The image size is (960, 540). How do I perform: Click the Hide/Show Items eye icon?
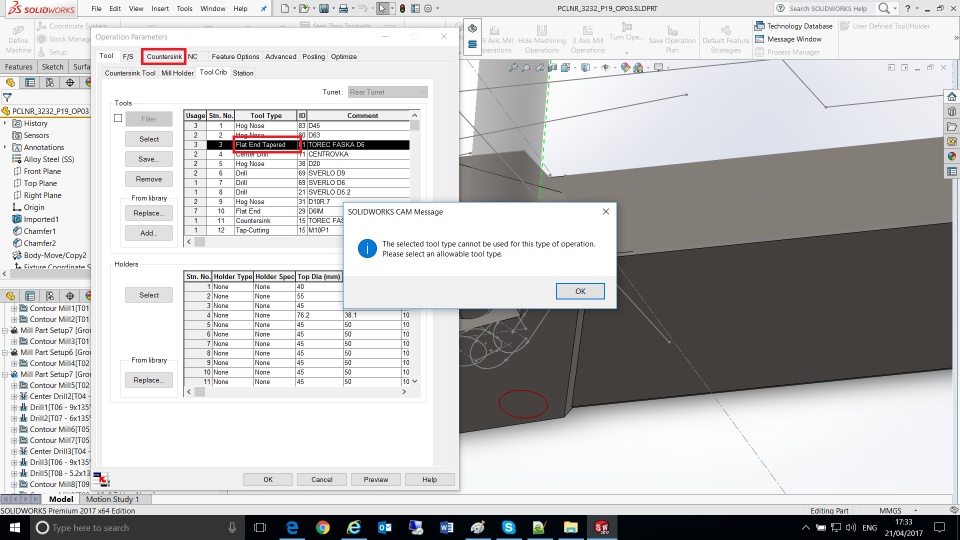tap(606, 67)
